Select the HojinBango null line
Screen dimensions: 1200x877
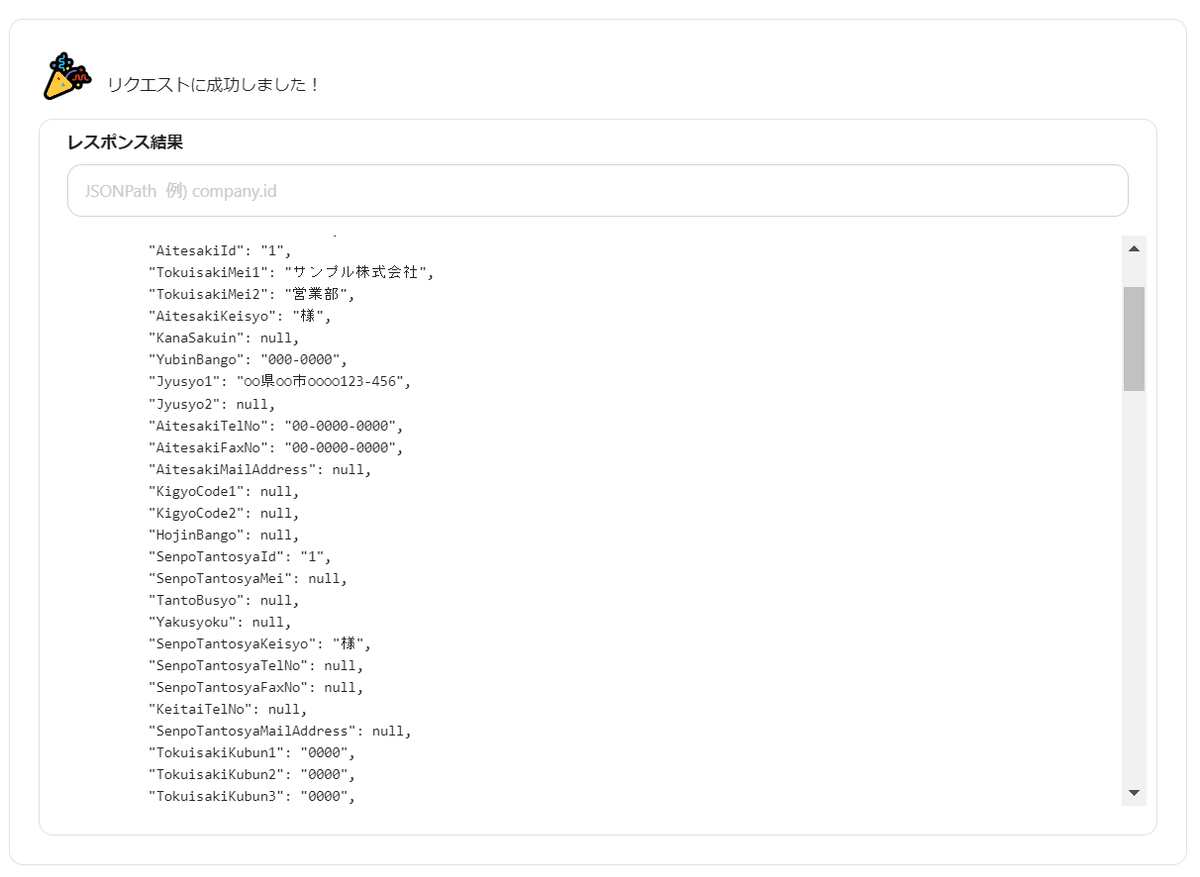(223, 535)
